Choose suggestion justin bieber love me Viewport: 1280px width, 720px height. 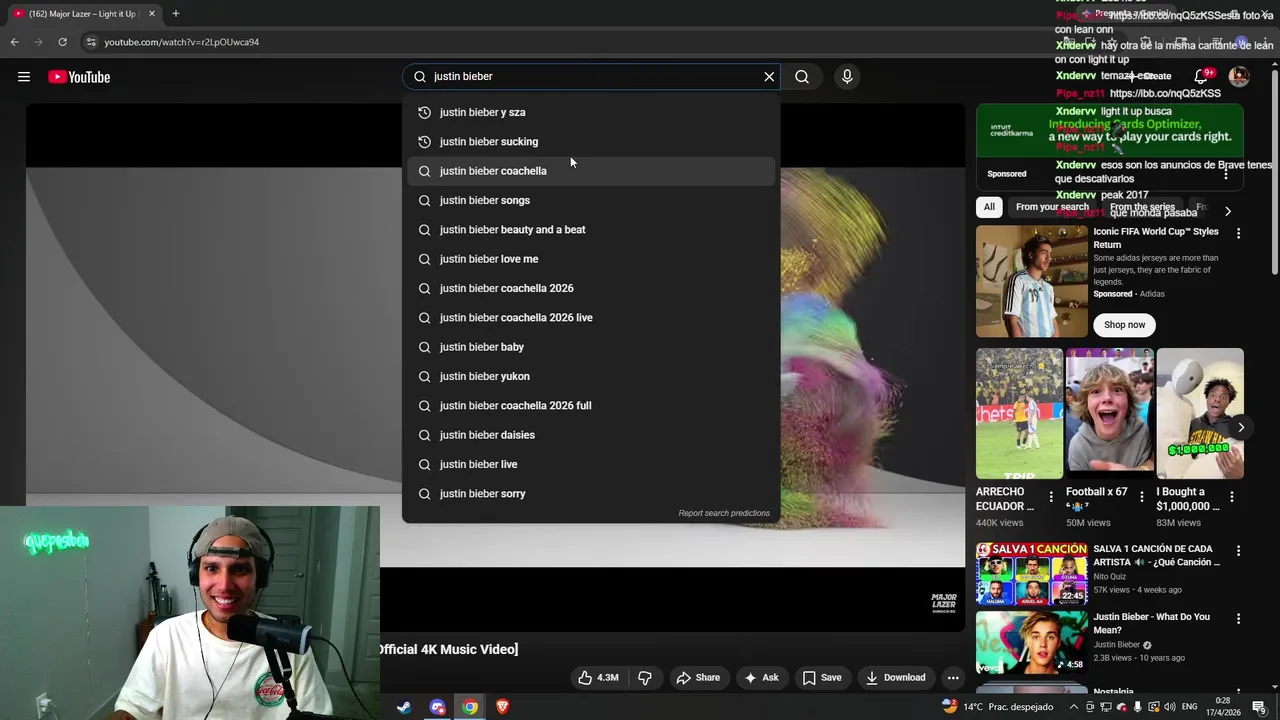(x=591, y=259)
